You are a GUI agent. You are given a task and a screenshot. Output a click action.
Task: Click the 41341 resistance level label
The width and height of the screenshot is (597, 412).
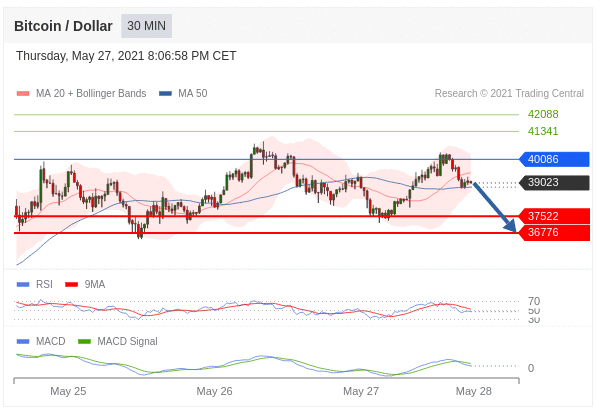tap(543, 131)
